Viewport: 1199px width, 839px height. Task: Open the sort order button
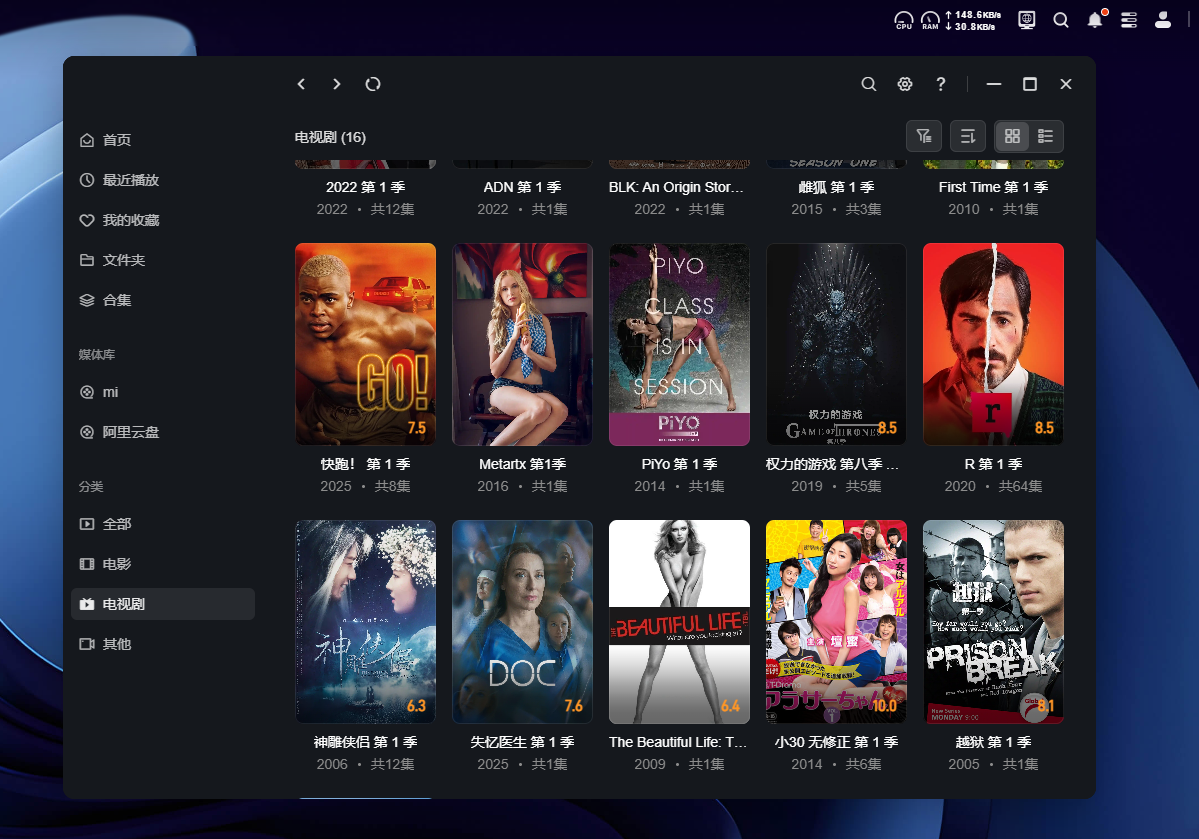coord(967,136)
